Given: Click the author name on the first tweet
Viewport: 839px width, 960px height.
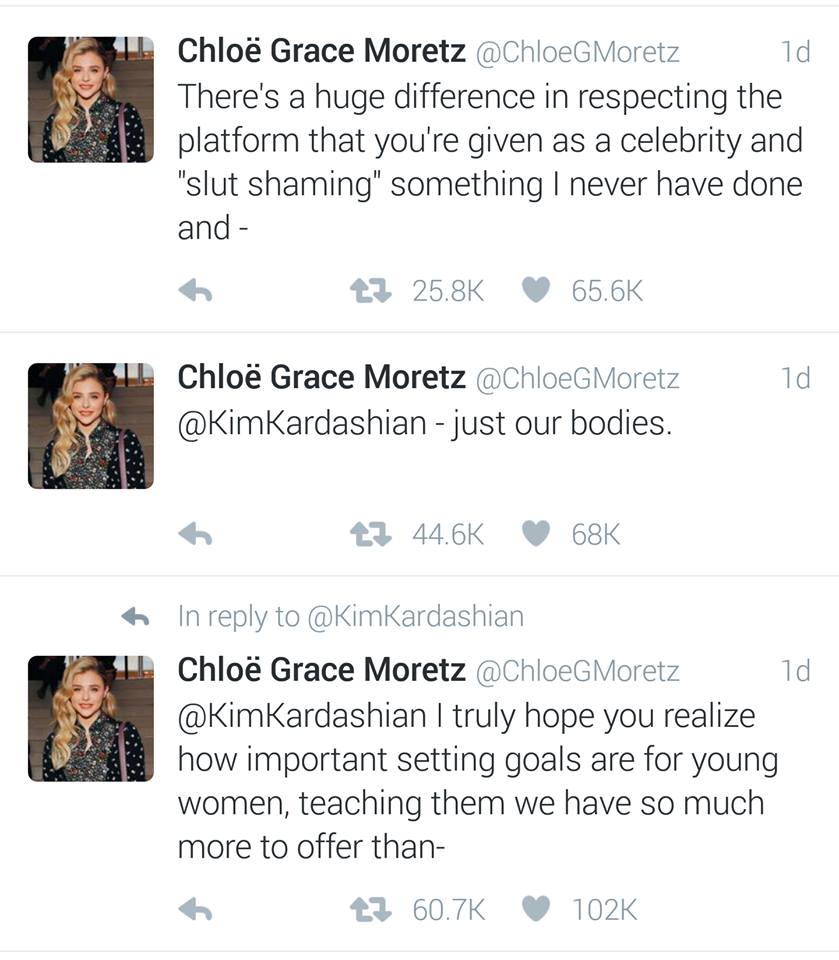Looking at the screenshot, I should click(321, 52).
